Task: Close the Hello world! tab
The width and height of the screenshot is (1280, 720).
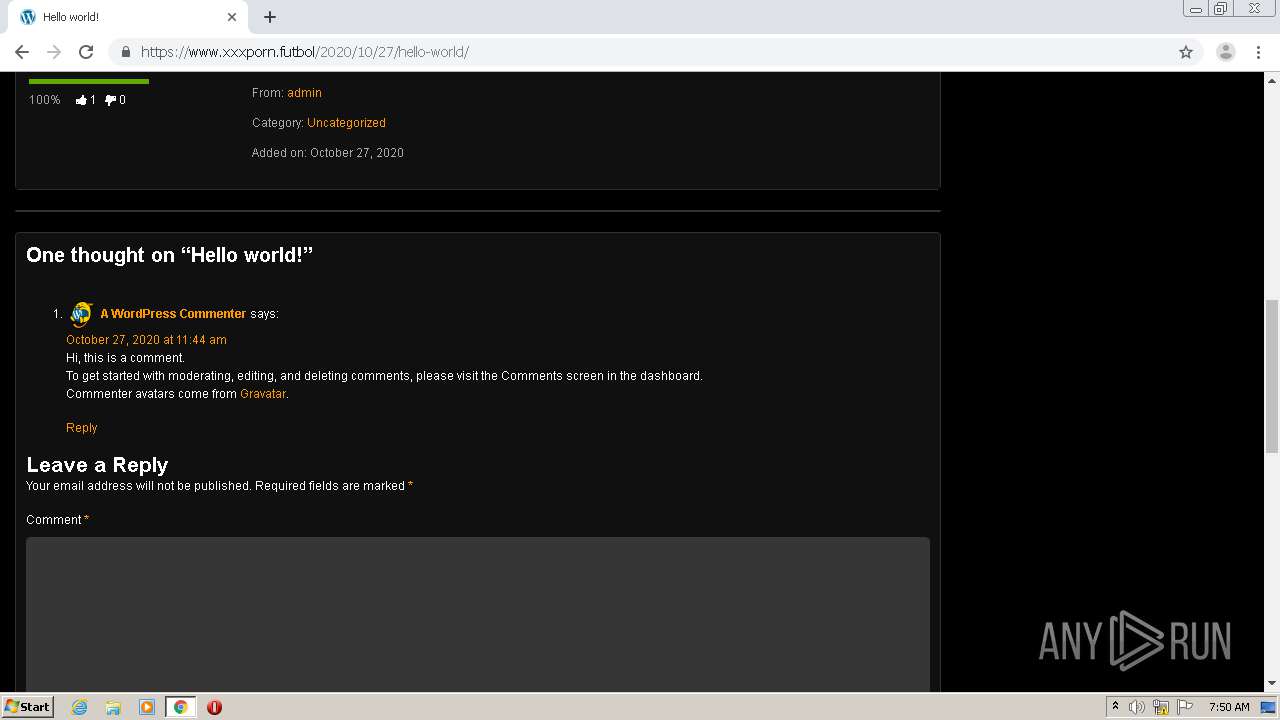Action: pos(232,17)
